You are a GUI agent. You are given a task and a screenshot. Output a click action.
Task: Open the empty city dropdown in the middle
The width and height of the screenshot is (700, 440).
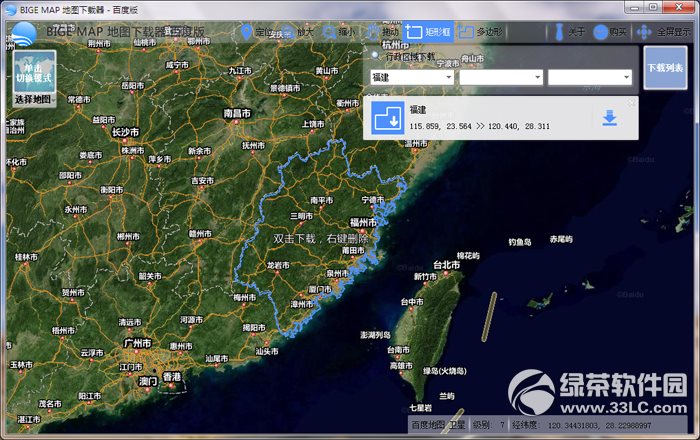501,77
